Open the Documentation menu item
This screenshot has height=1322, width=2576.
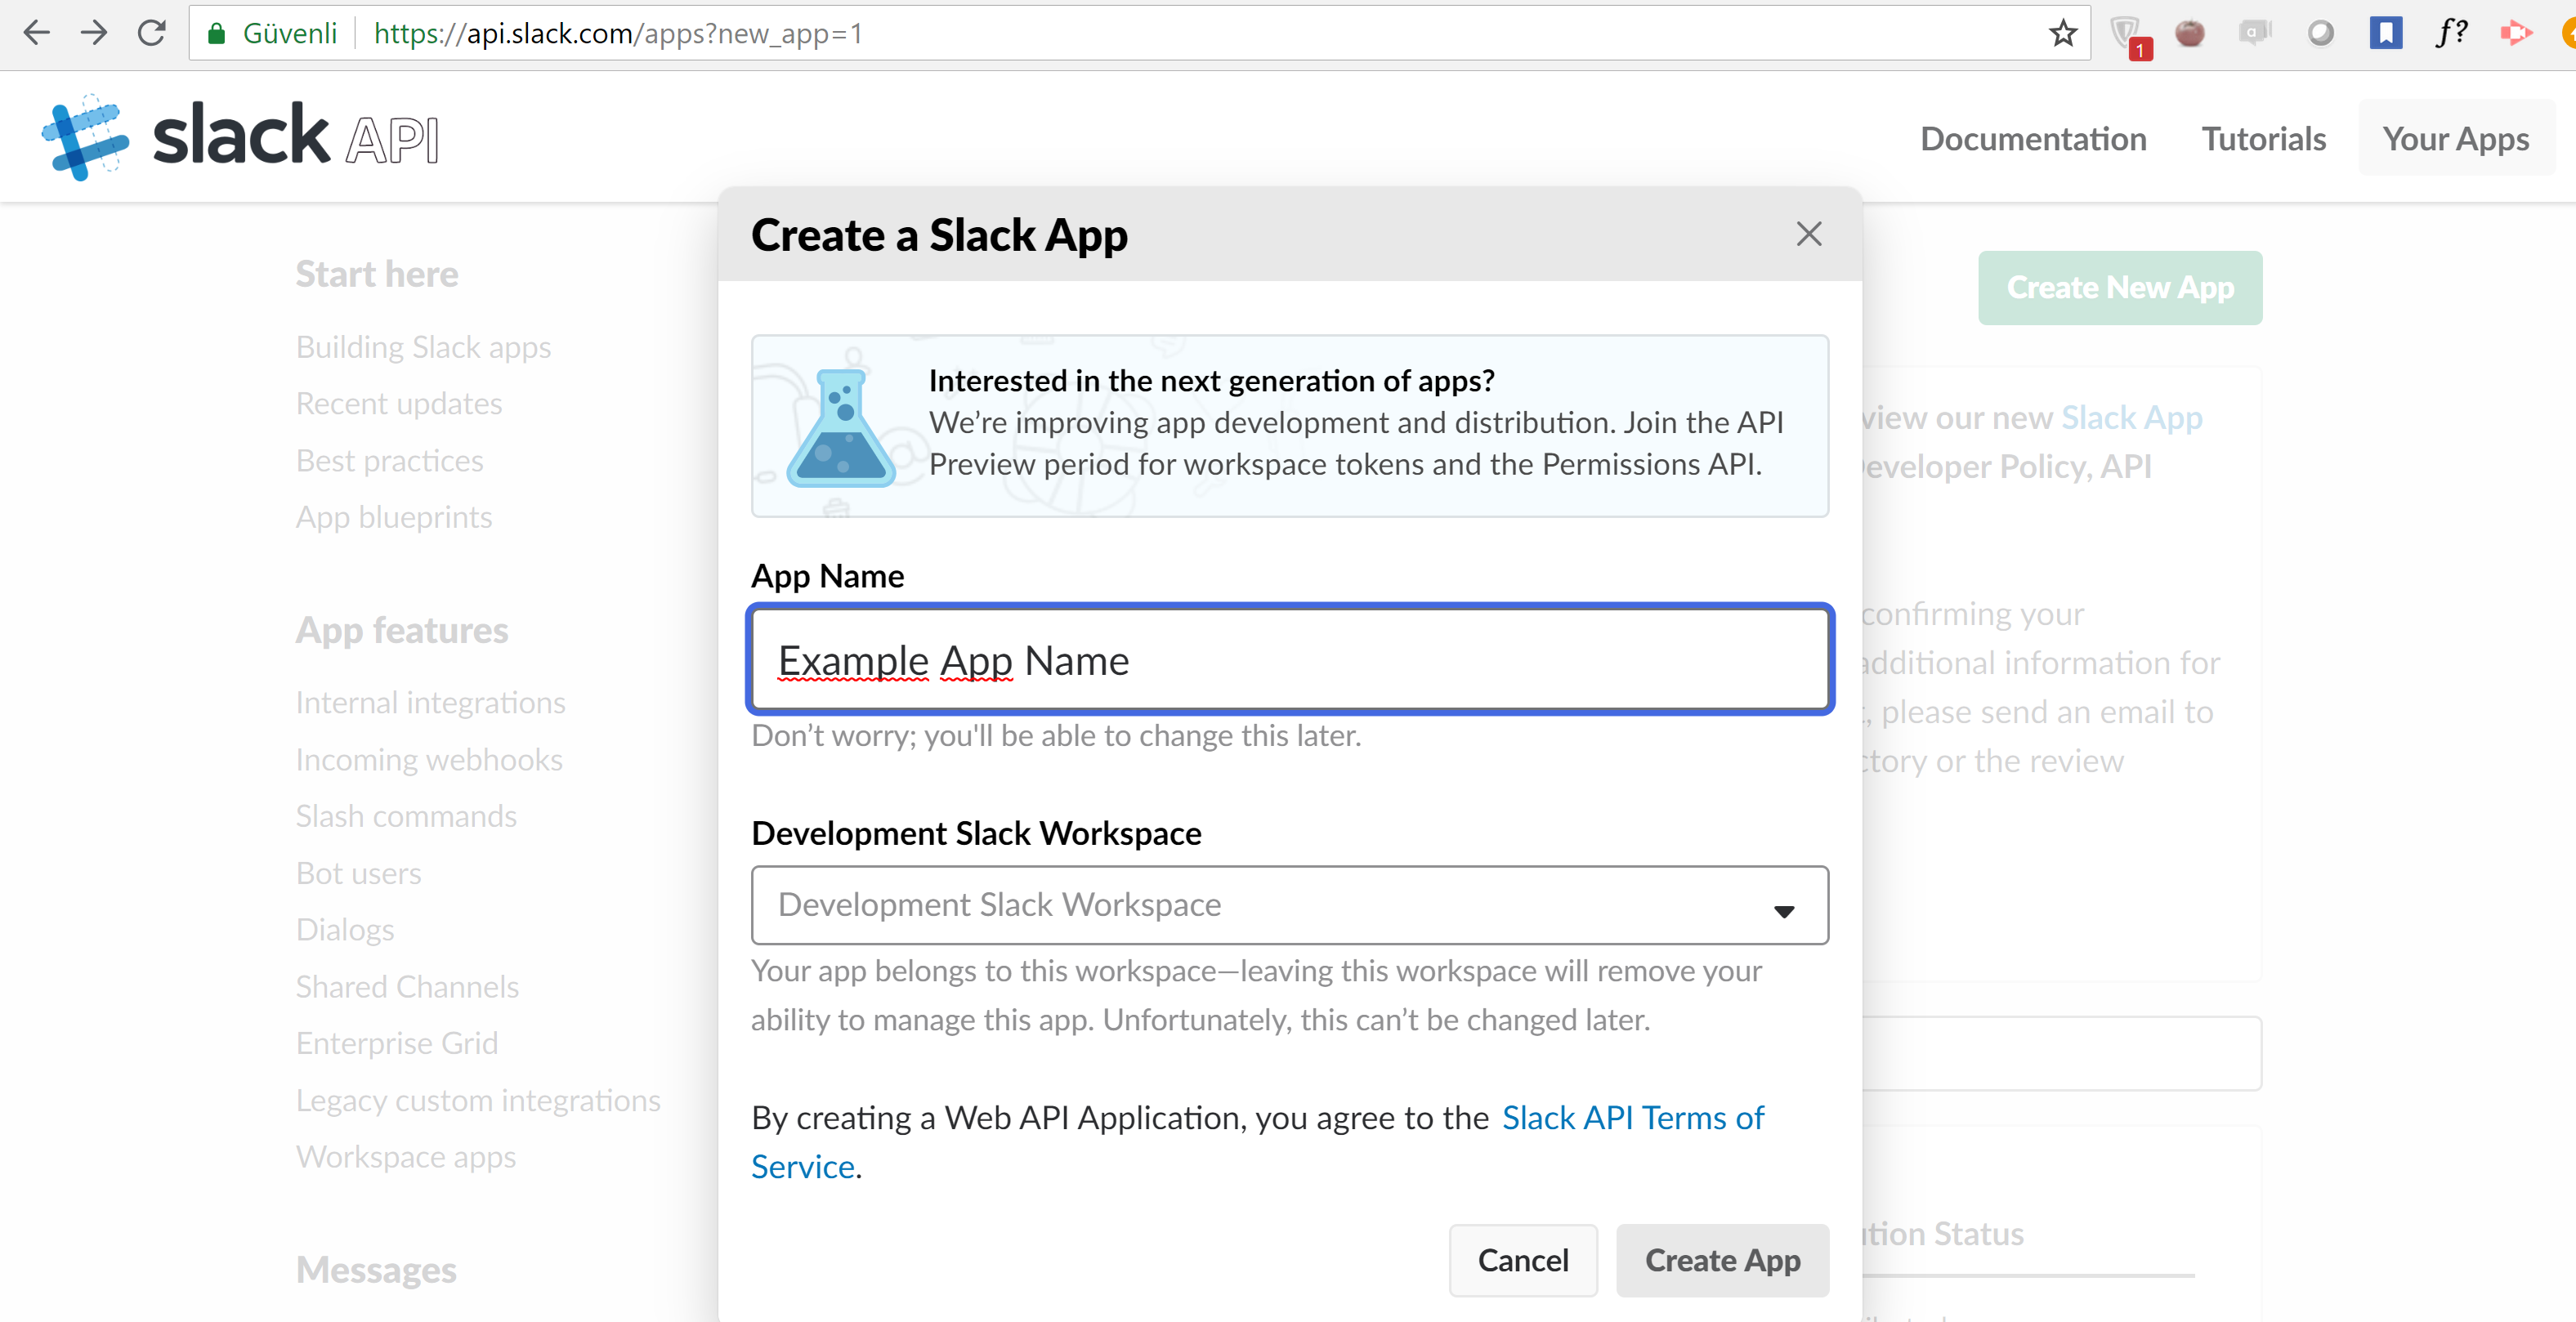(x=2032, y=139)
